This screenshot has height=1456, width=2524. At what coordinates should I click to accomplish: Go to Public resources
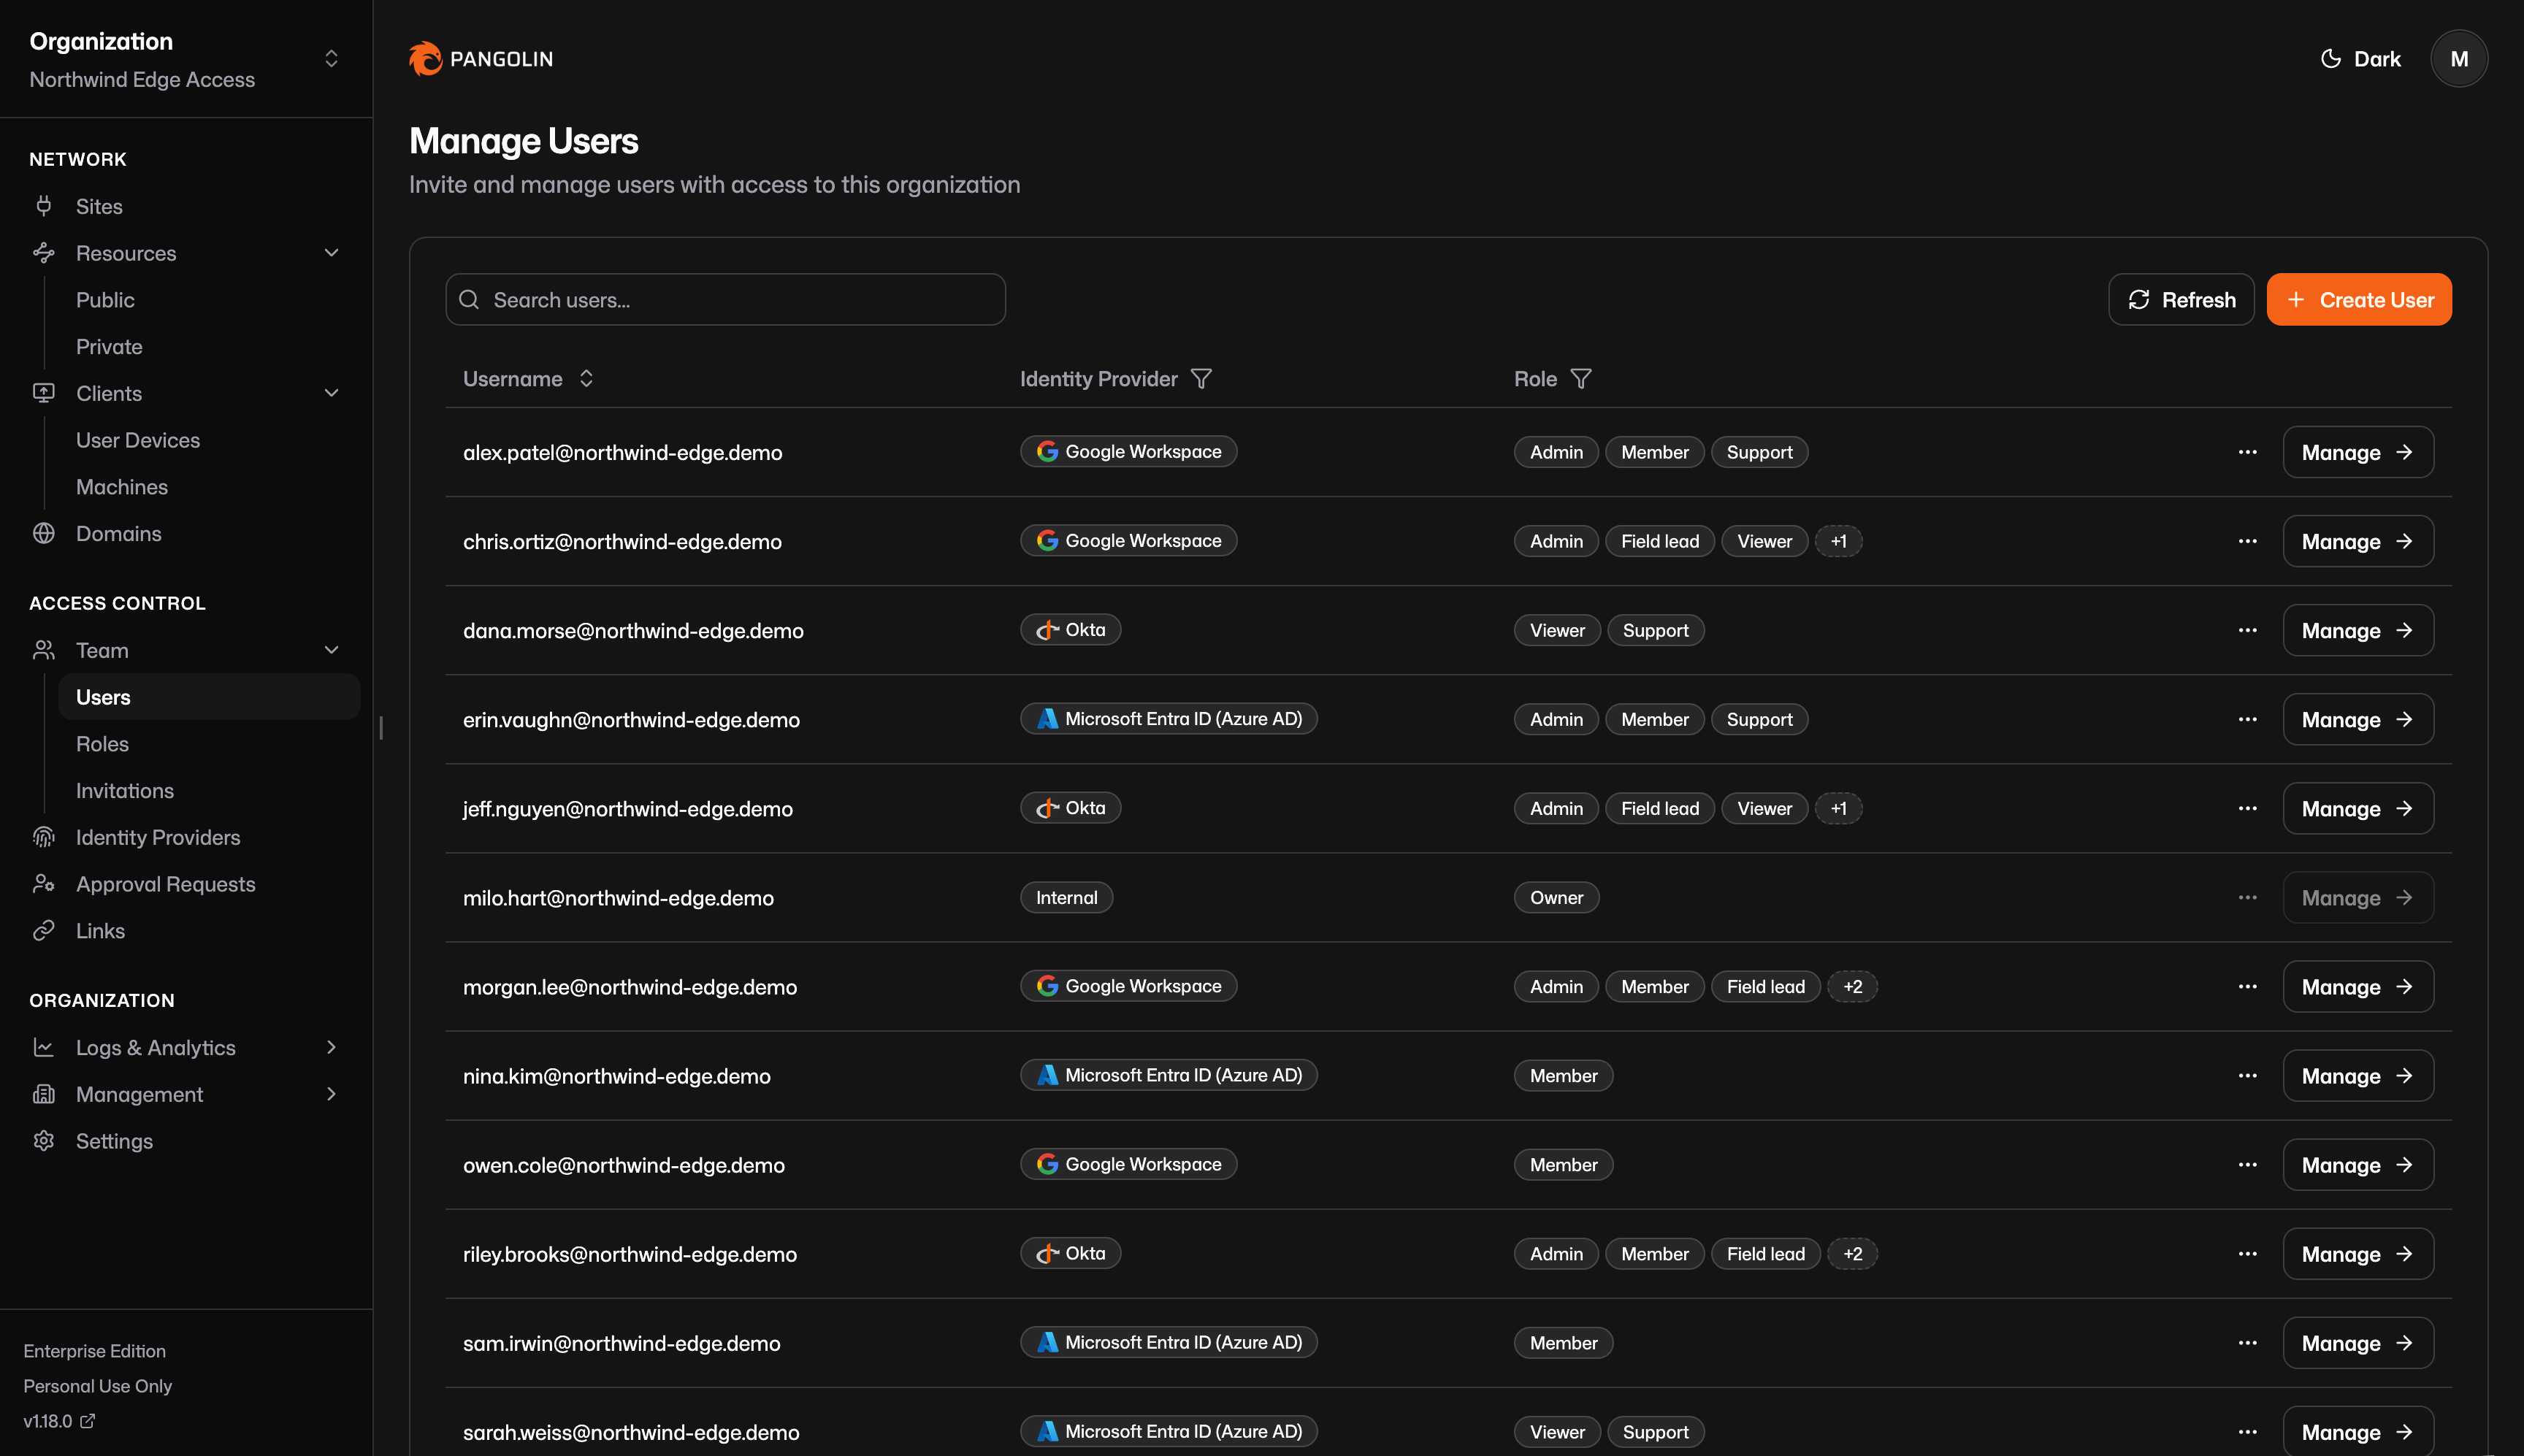click(105, 300)
